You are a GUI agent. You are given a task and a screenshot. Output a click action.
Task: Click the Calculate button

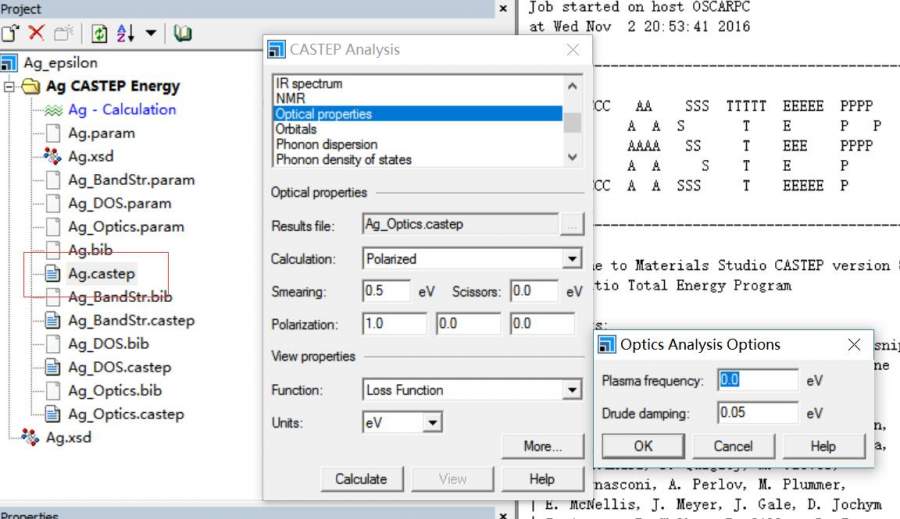(x=361, y=479)
